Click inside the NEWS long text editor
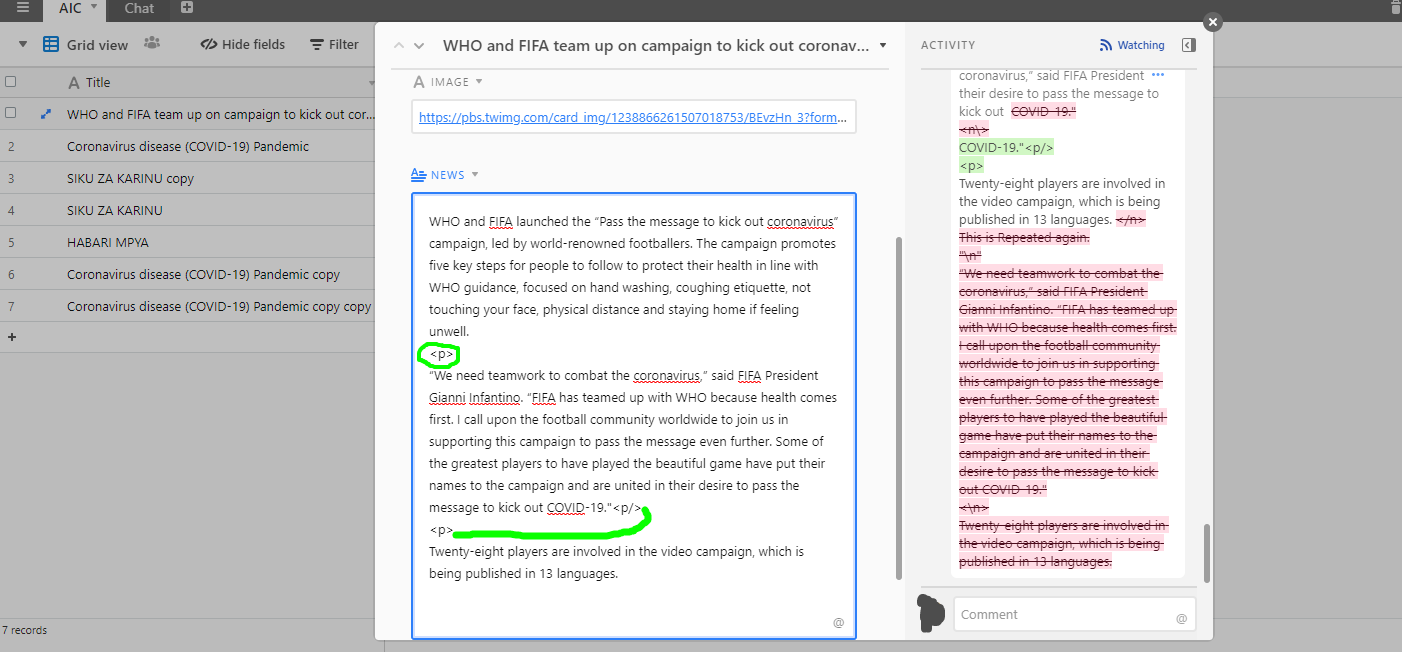The image size is (1402, 652). (634, 415)
